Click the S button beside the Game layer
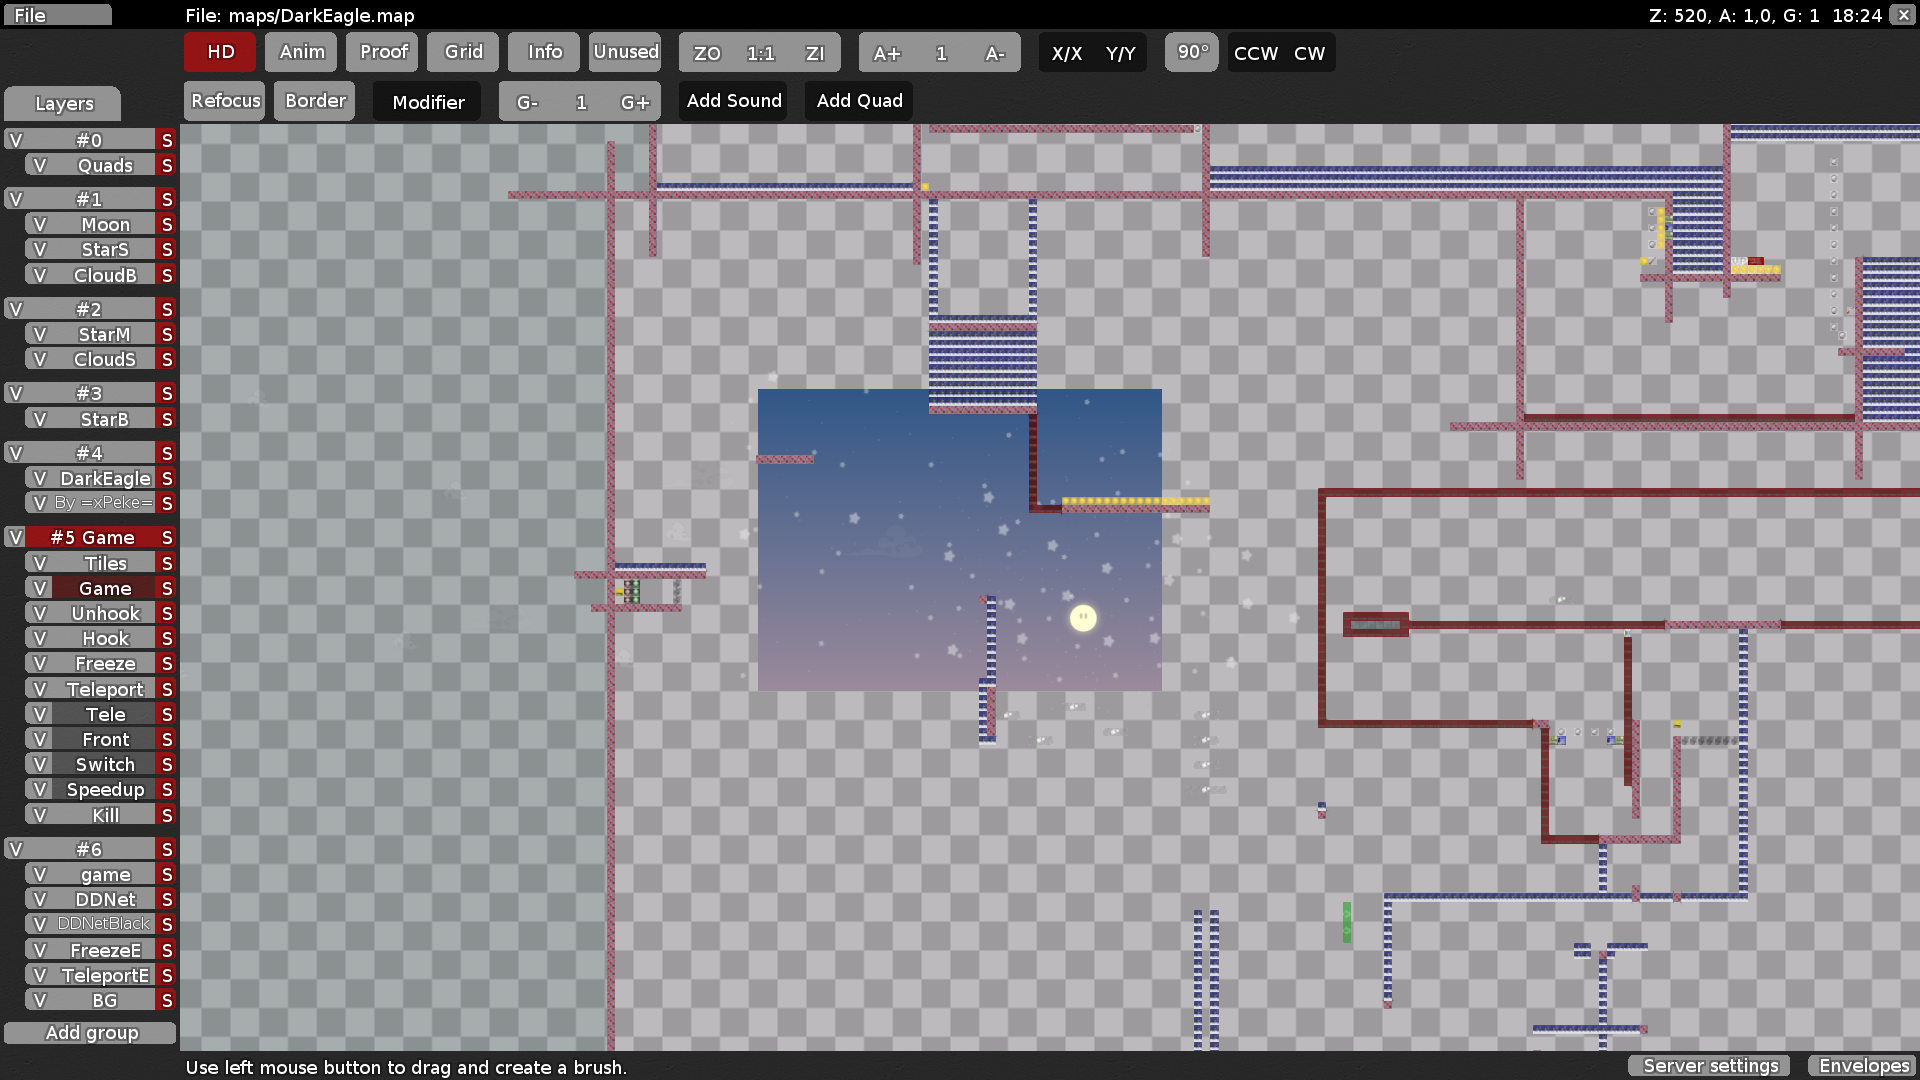The image size is (1920, 1080). click(166, 588)
